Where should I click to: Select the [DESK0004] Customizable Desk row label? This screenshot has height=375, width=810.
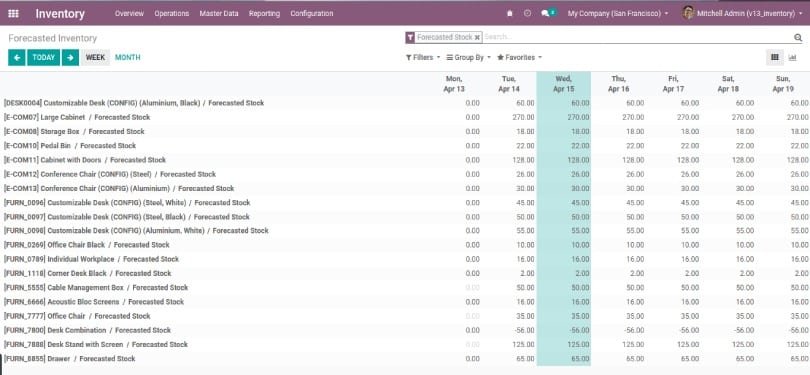pyautogui.click(x=134, y=103)
